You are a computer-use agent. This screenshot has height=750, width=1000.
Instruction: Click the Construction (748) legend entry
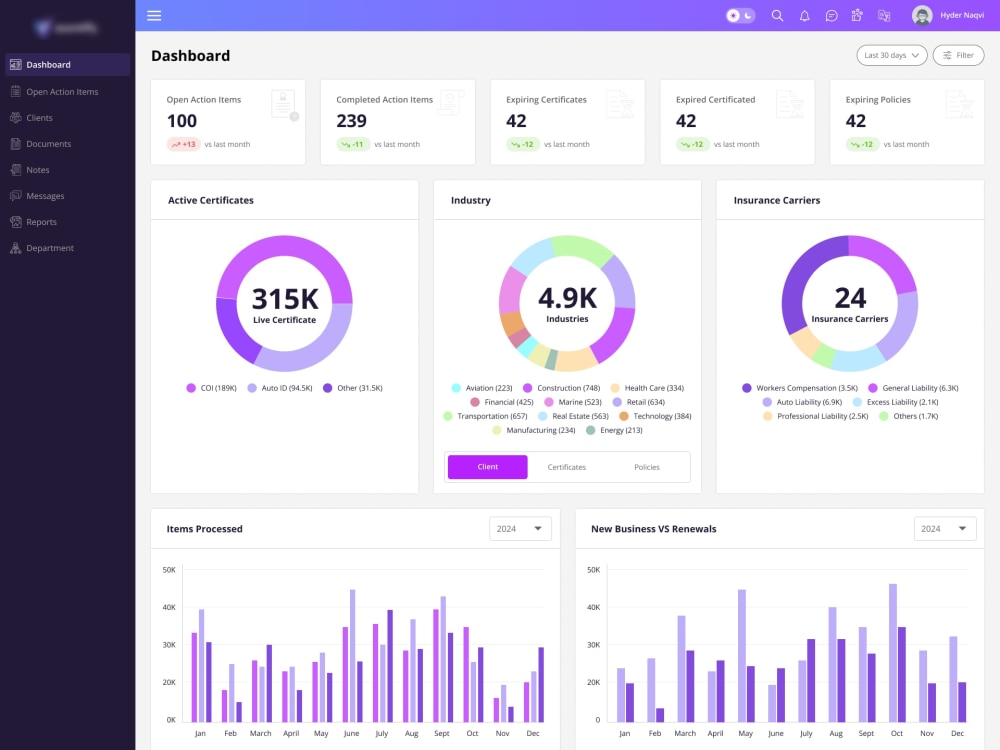click(x=561, y=388)
